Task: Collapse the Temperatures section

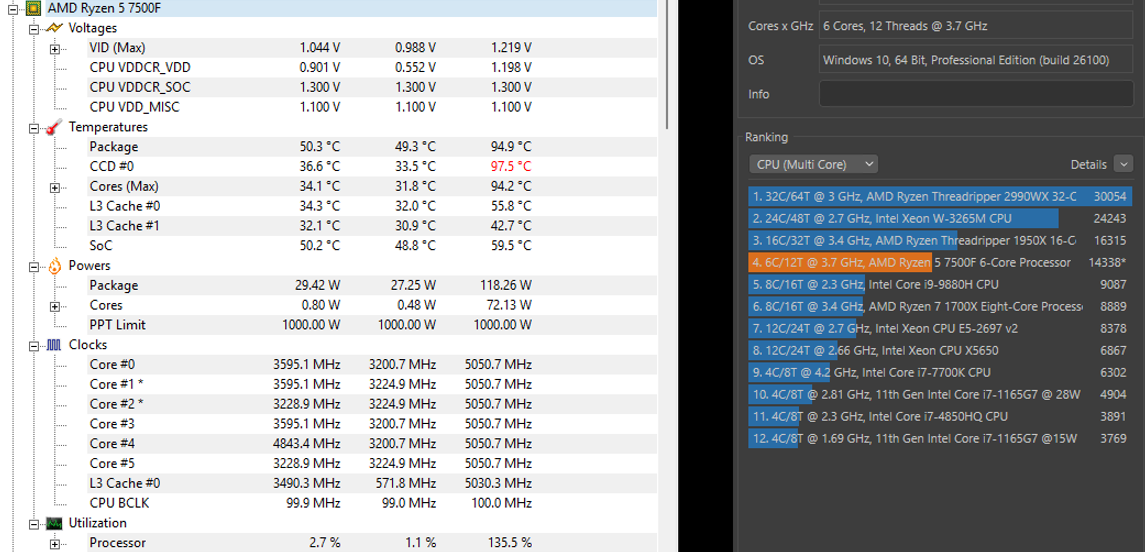Action: pos(34,128)
